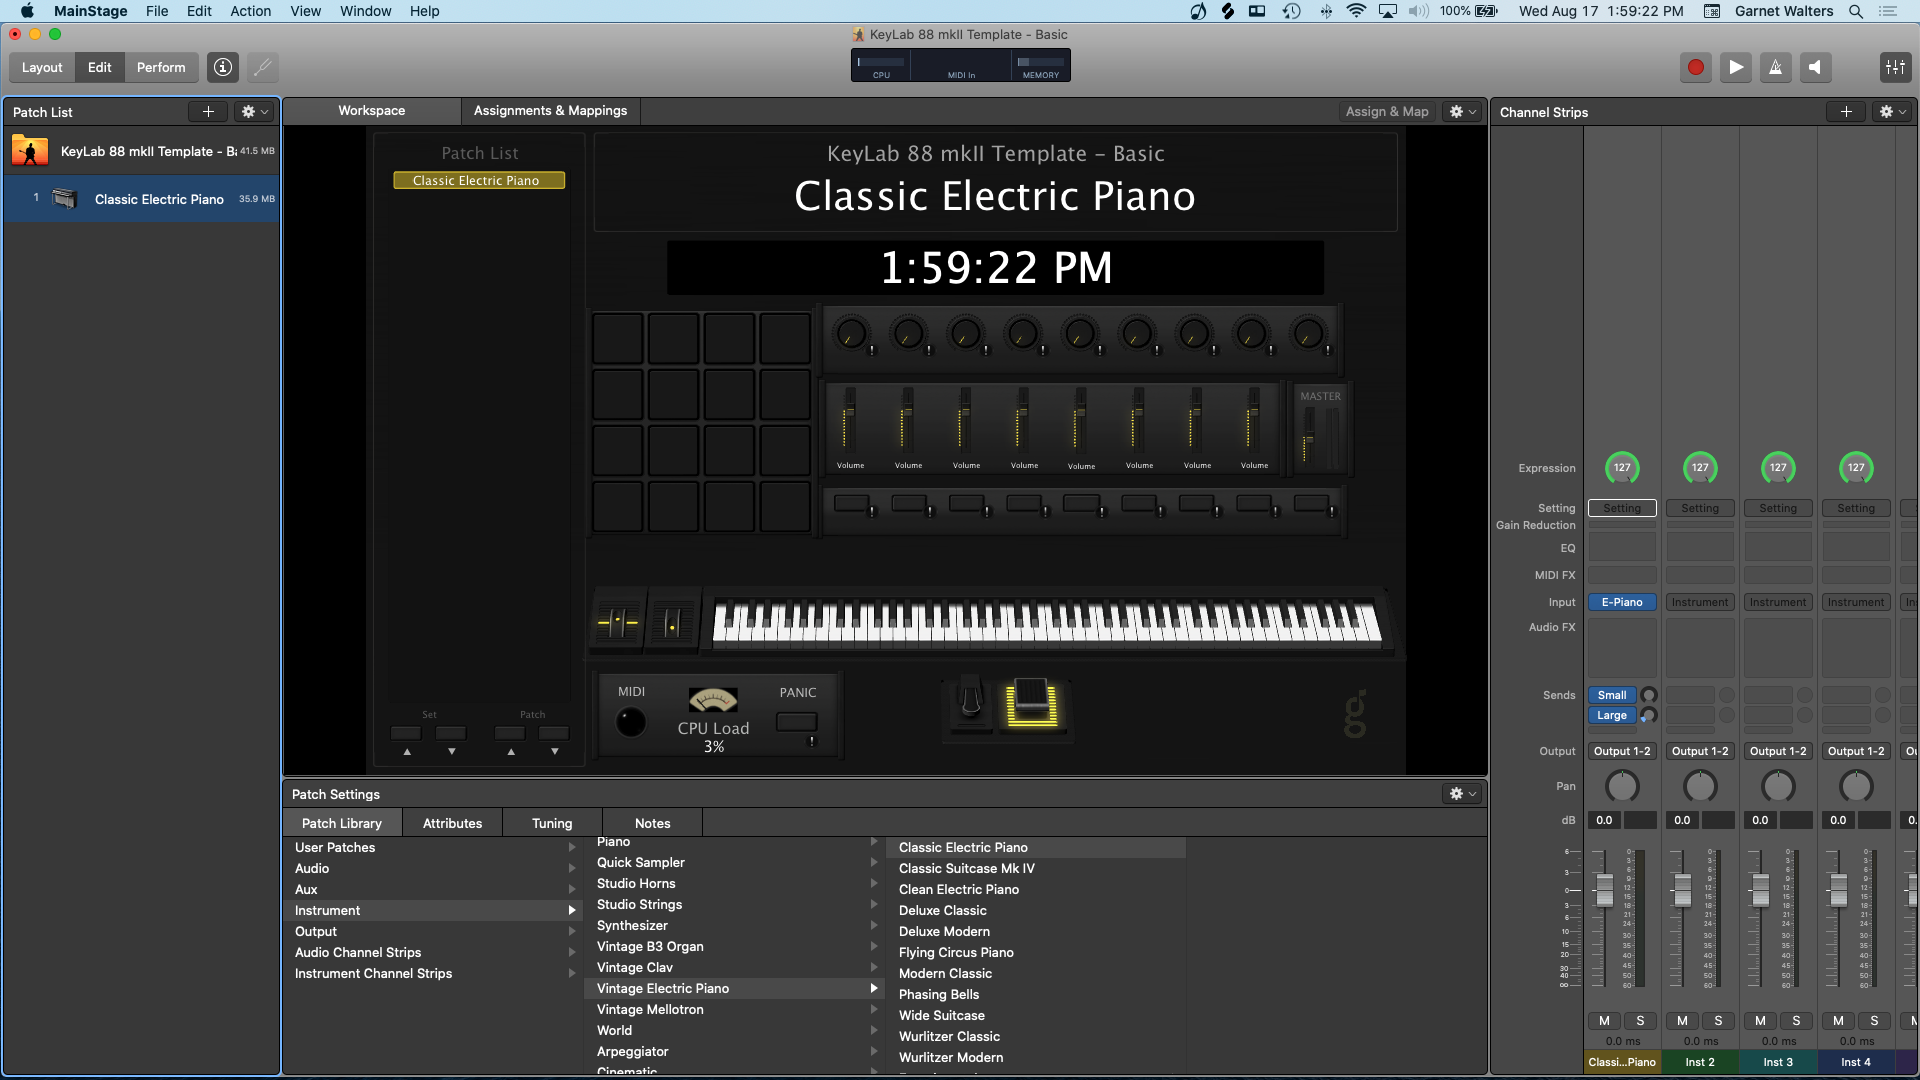Click the Classic Electric Piano patch icon

[64, 198]
